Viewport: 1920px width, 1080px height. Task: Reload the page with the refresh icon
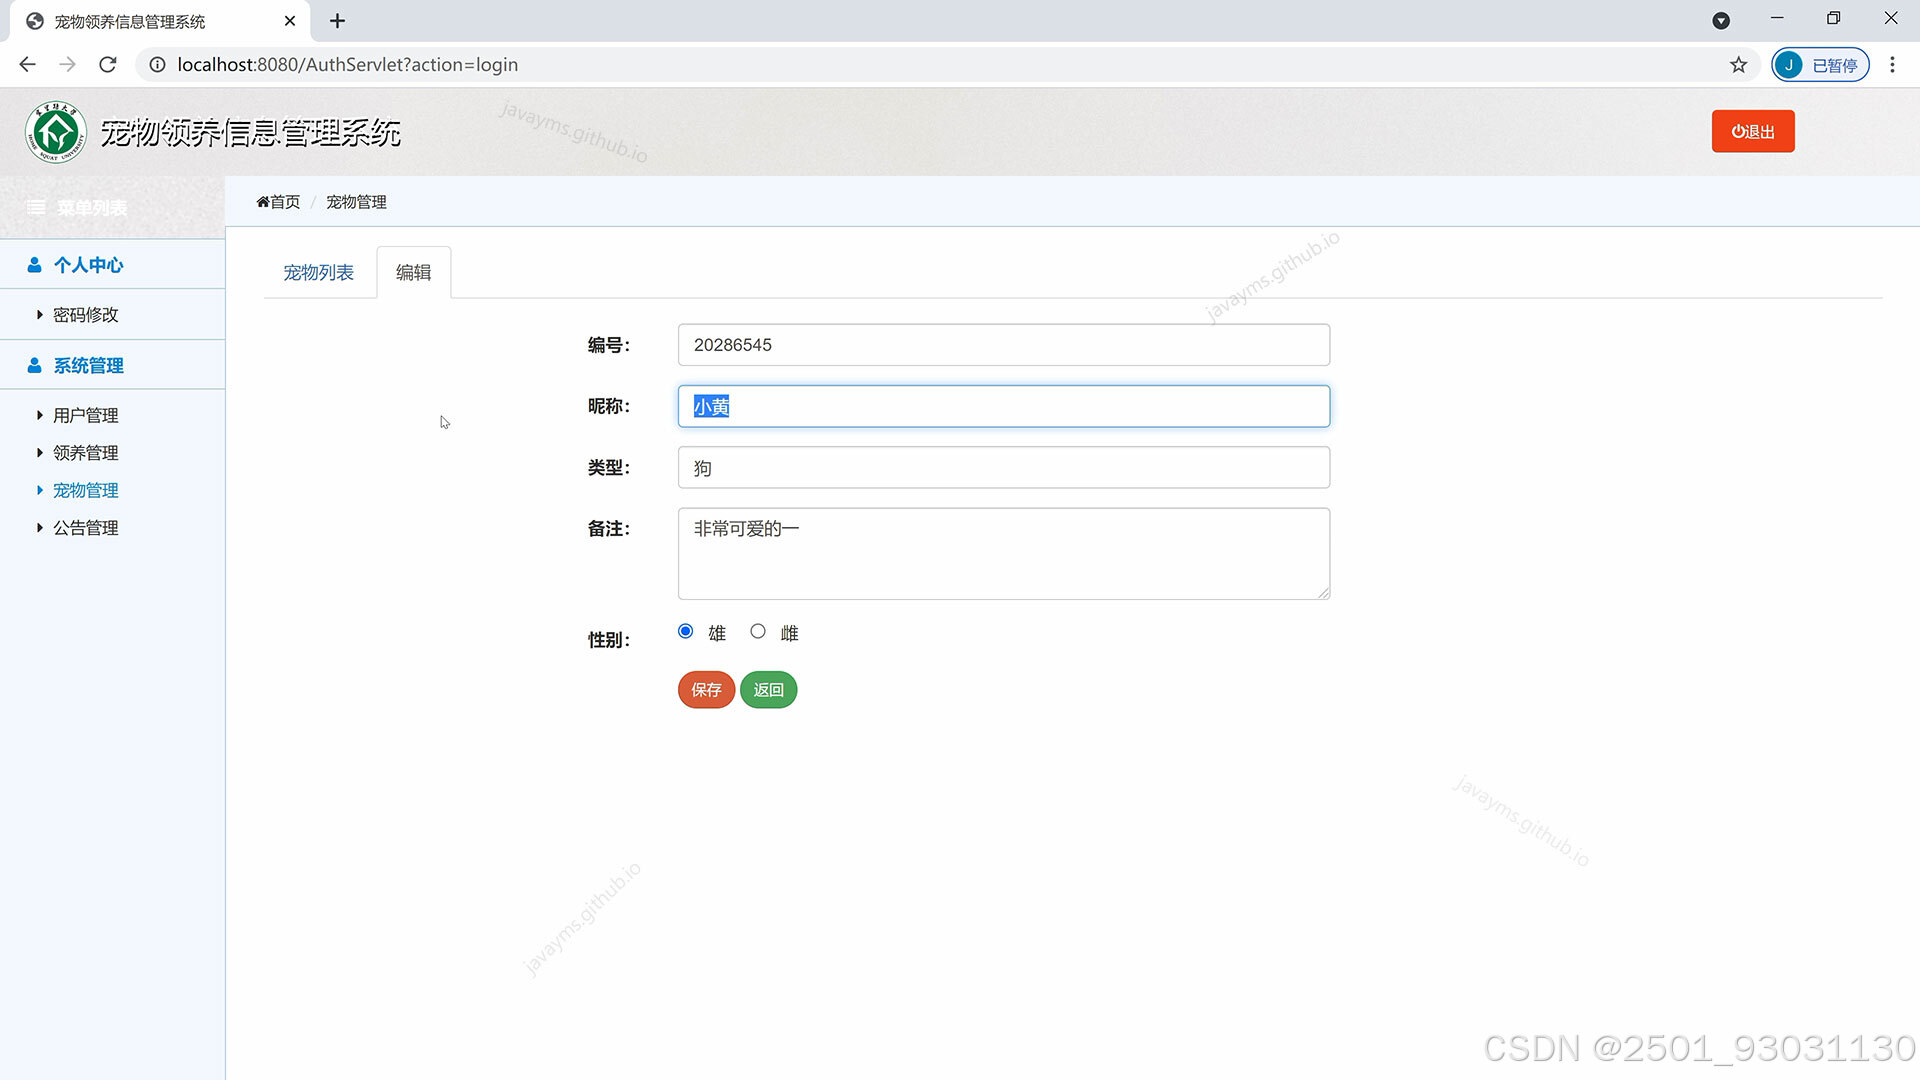pyautogui.click(x=108, y=64)
